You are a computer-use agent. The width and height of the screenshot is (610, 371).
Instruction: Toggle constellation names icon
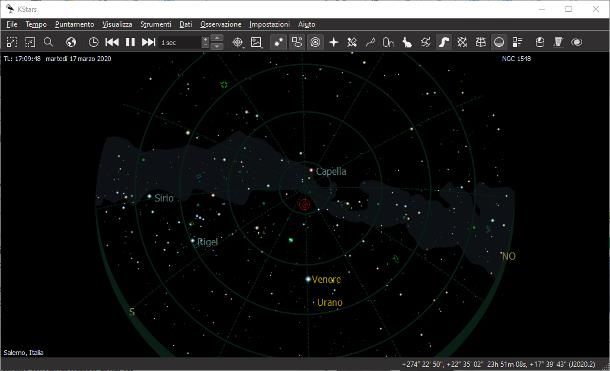tap(388, 42)
